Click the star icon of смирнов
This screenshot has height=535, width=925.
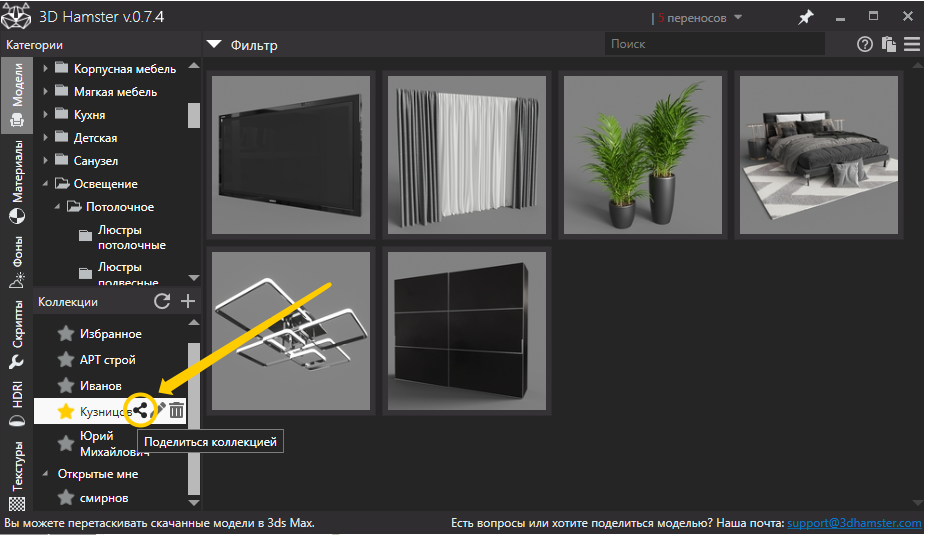[x=66, y=498]
